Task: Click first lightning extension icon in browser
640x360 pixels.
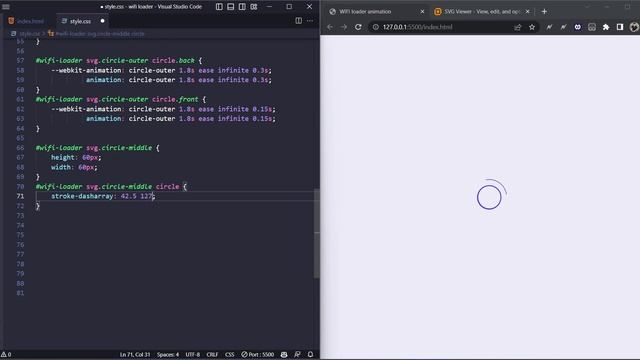Action: (549, 27)
